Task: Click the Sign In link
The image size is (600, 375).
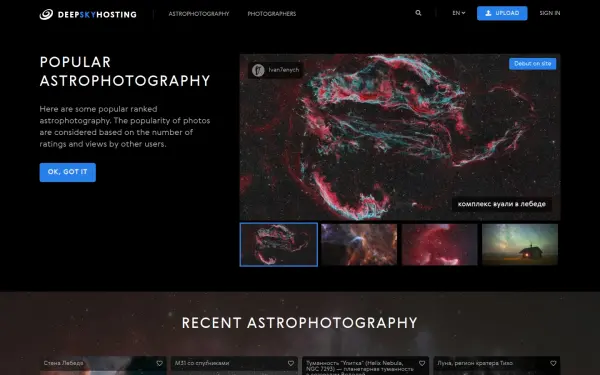Action: click(549, 13)
